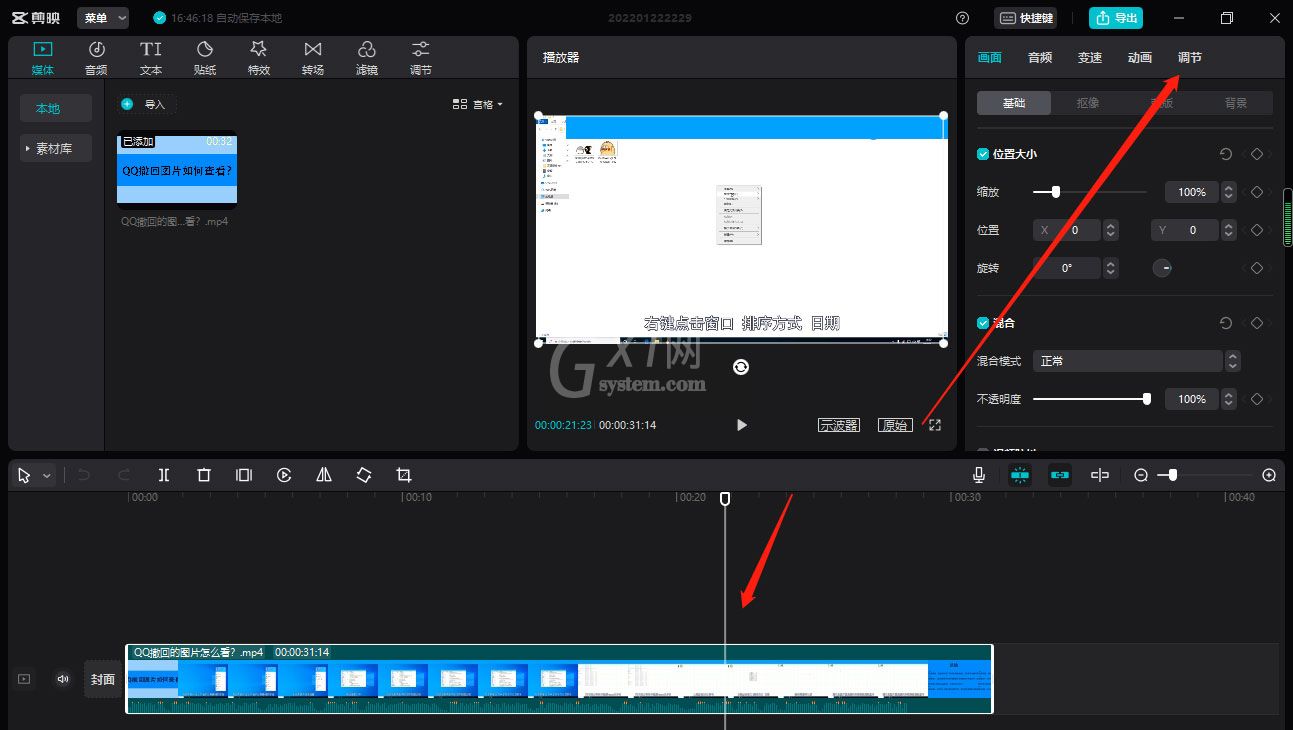Step the 缩放 percentage stepper
Screen dimensions: 1293x730
[x=1230, y=192]
